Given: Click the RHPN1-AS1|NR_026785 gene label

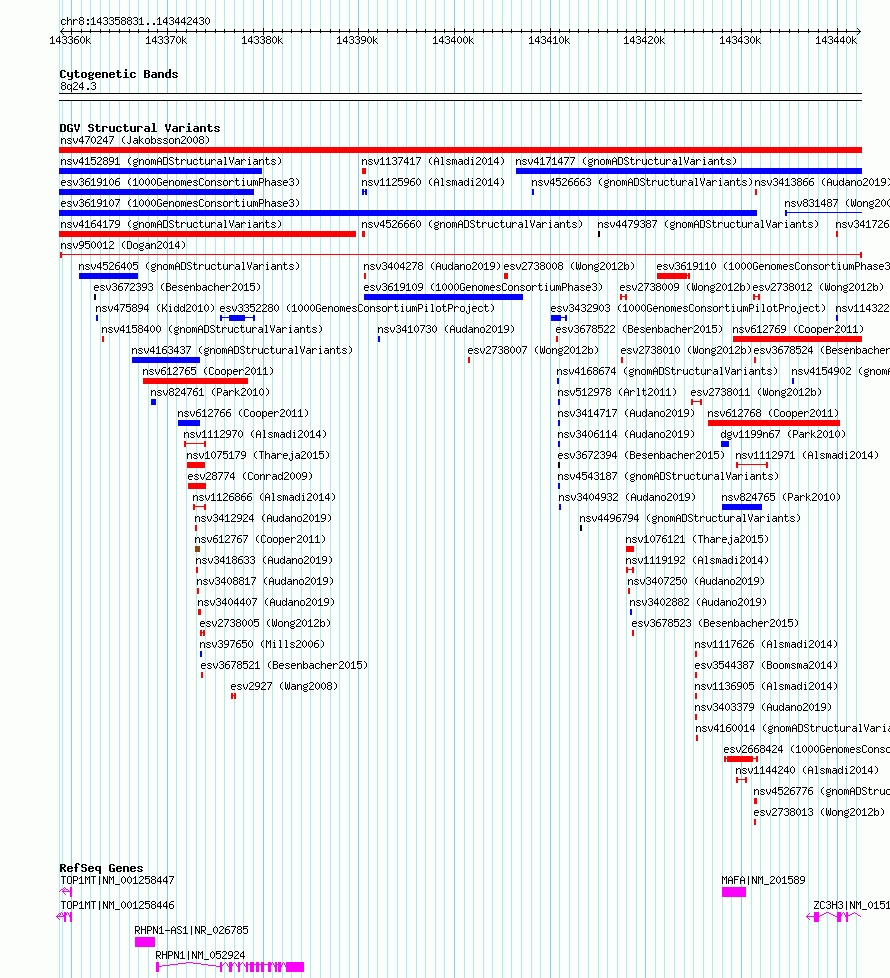Looking at the screenshot, I should point(191,931).
